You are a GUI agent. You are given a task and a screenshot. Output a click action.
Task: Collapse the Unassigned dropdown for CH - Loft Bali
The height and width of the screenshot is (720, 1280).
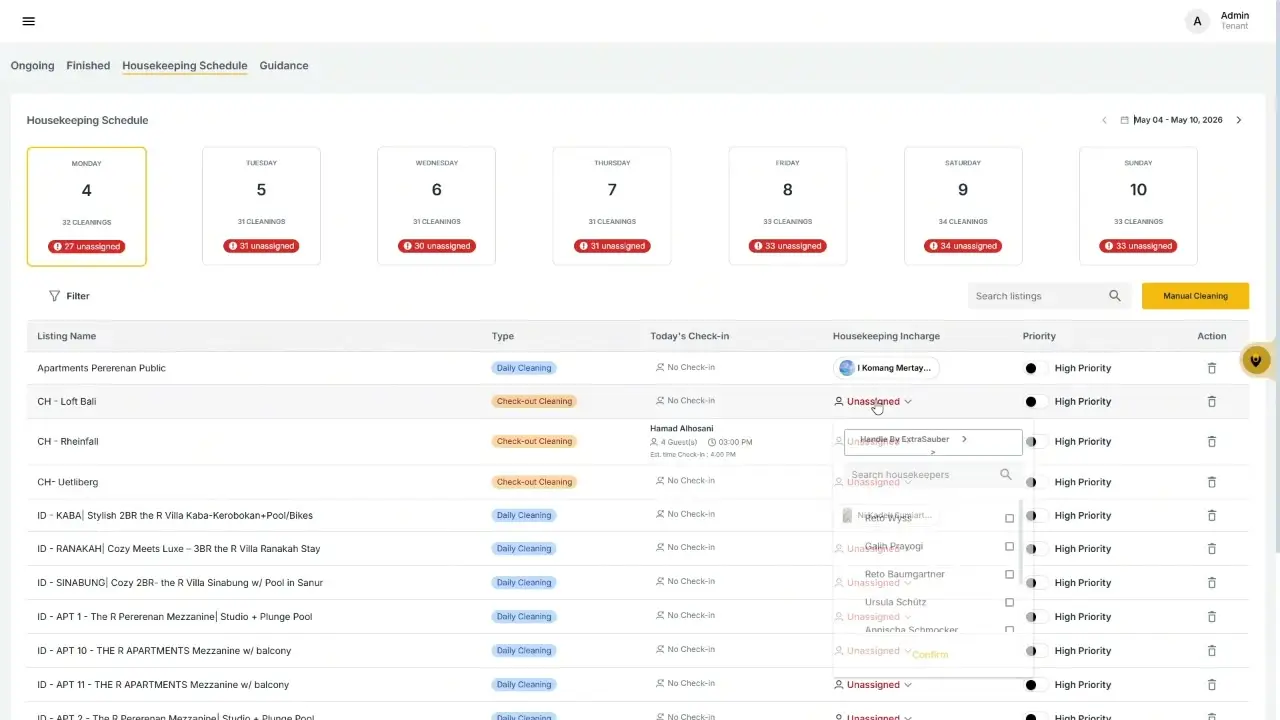pyautogui.click(x=873, y=402)
